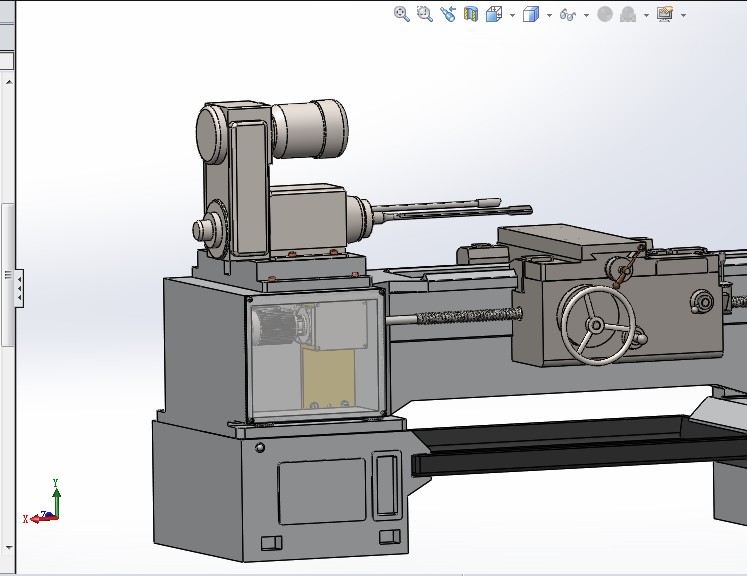Click the Apply Scene icon

[x=628, y=14]
